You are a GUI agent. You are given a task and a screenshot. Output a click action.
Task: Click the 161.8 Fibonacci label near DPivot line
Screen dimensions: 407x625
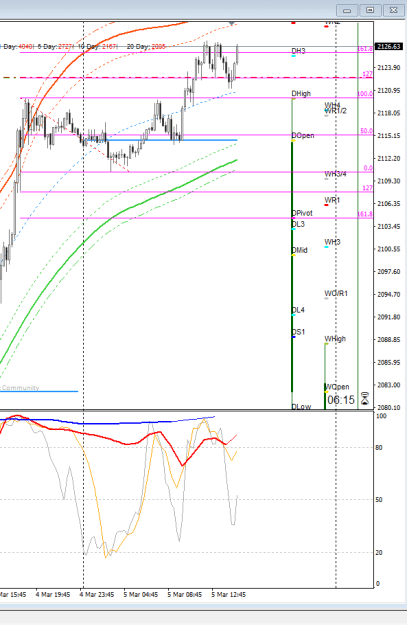(x=365, y=214)
